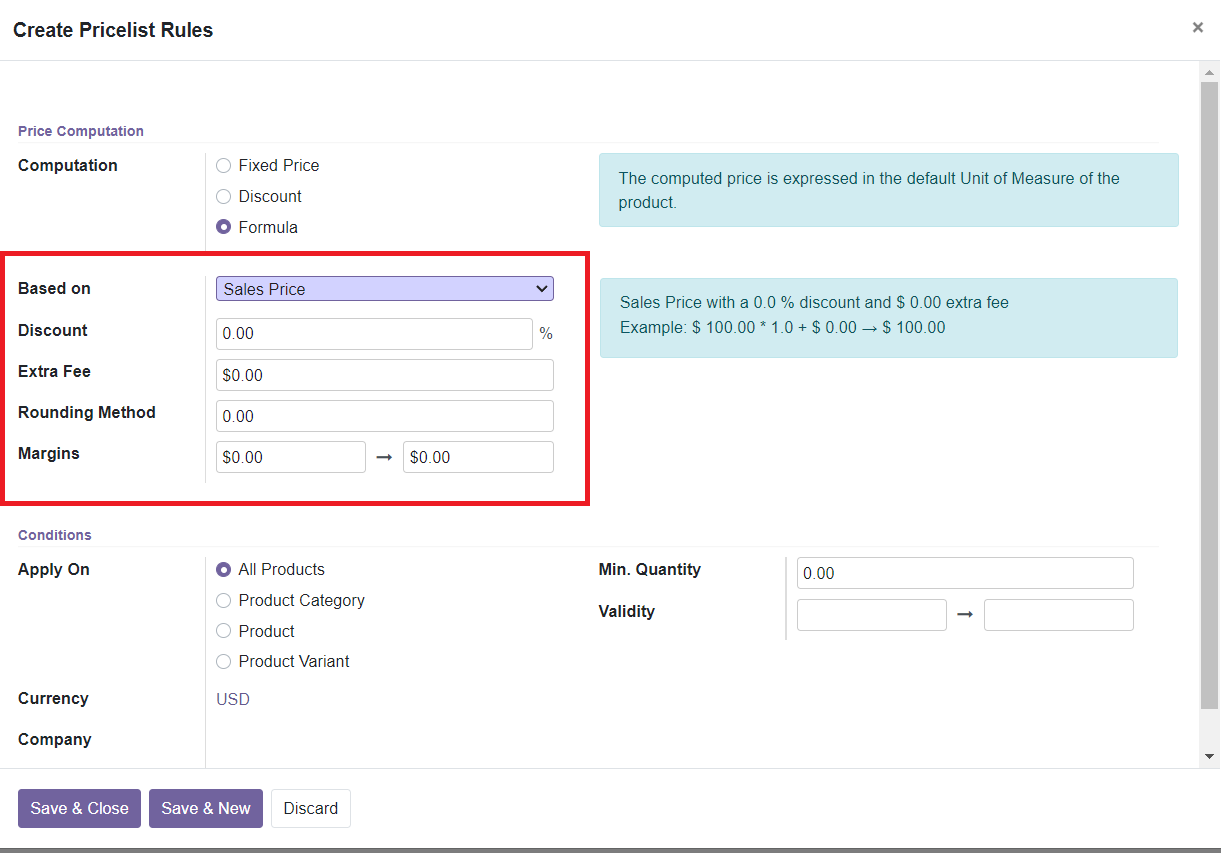Apply rule on All Products
Image resolution: width=1221 pixels, height=853 pixels.
coord(223,569)
